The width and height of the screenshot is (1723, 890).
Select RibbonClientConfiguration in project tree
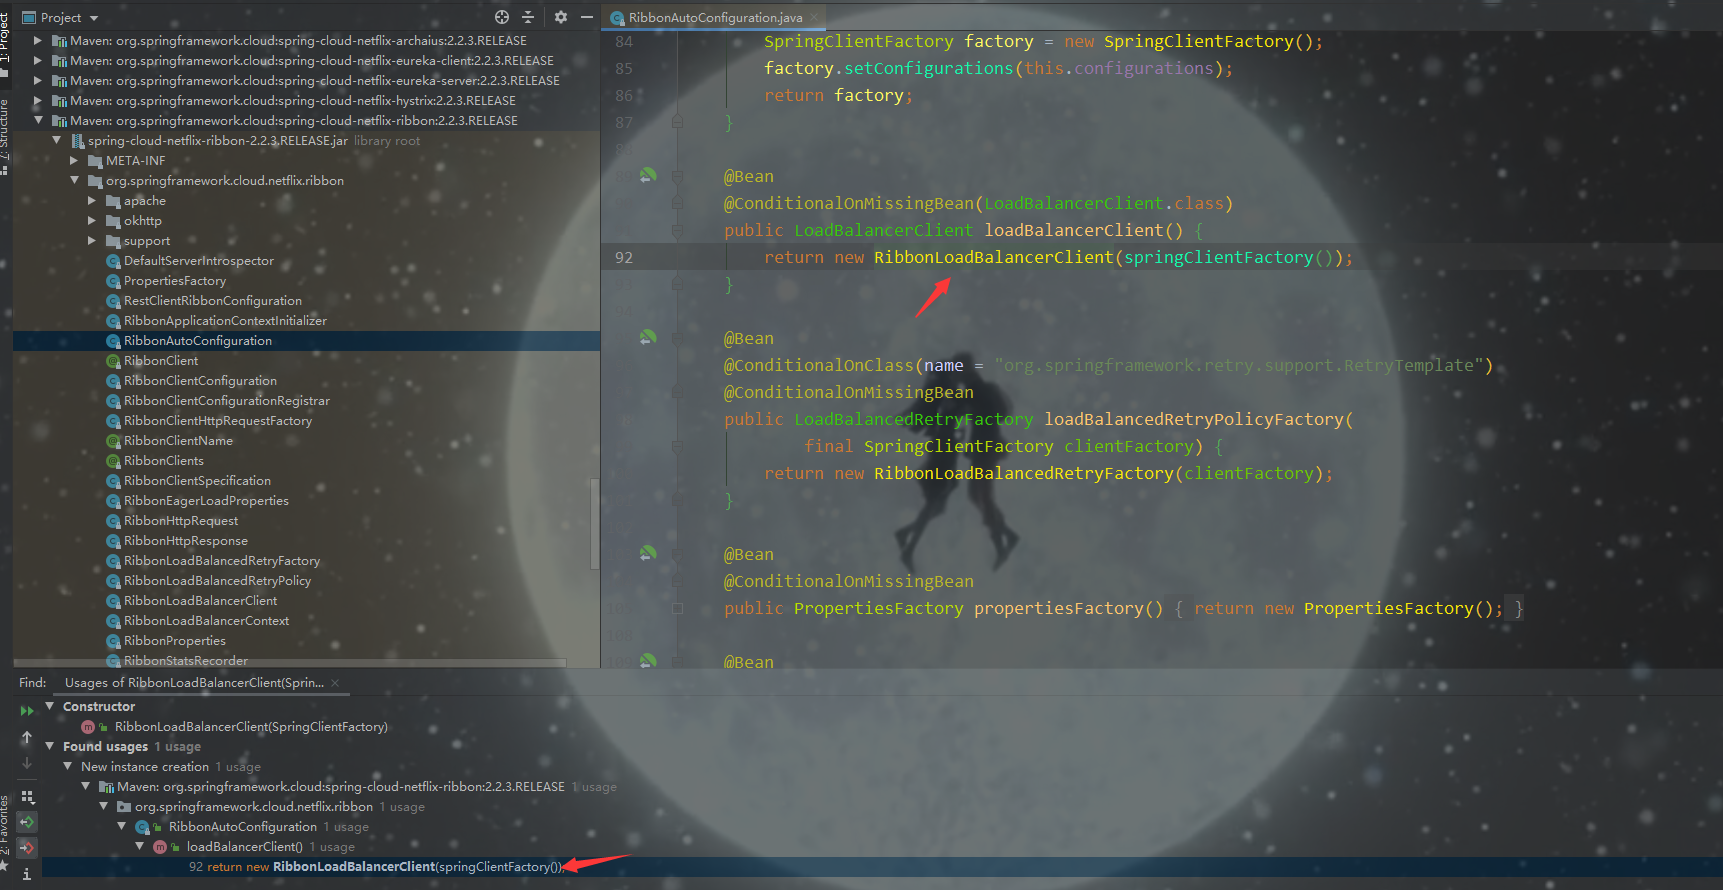tap(200, 381)
